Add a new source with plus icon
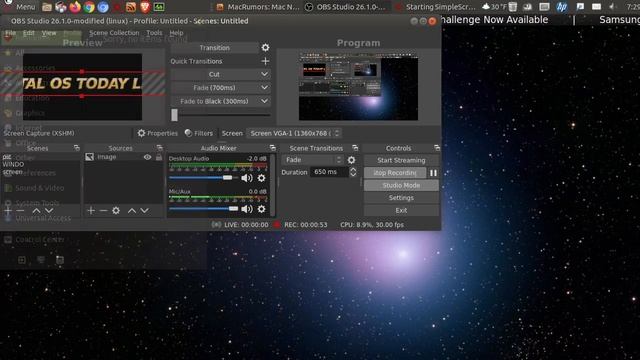640x360 pixels. 91,211
